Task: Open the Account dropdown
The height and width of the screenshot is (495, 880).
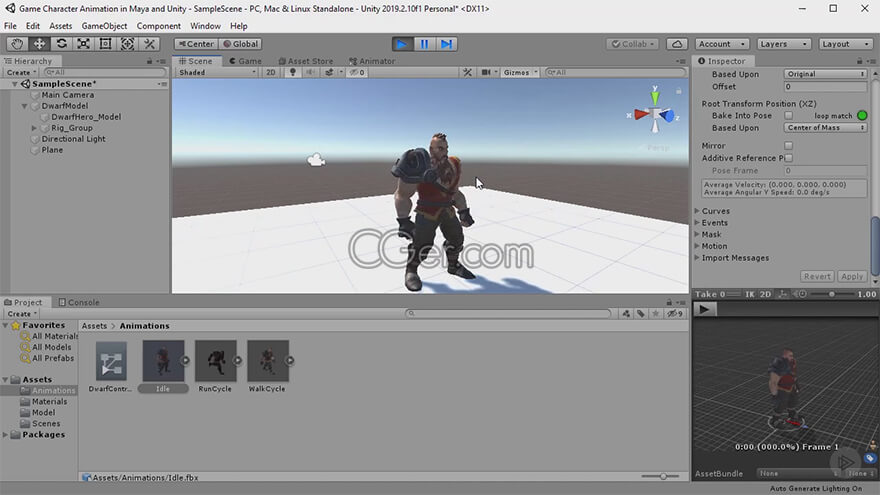Action: [722, 44]
